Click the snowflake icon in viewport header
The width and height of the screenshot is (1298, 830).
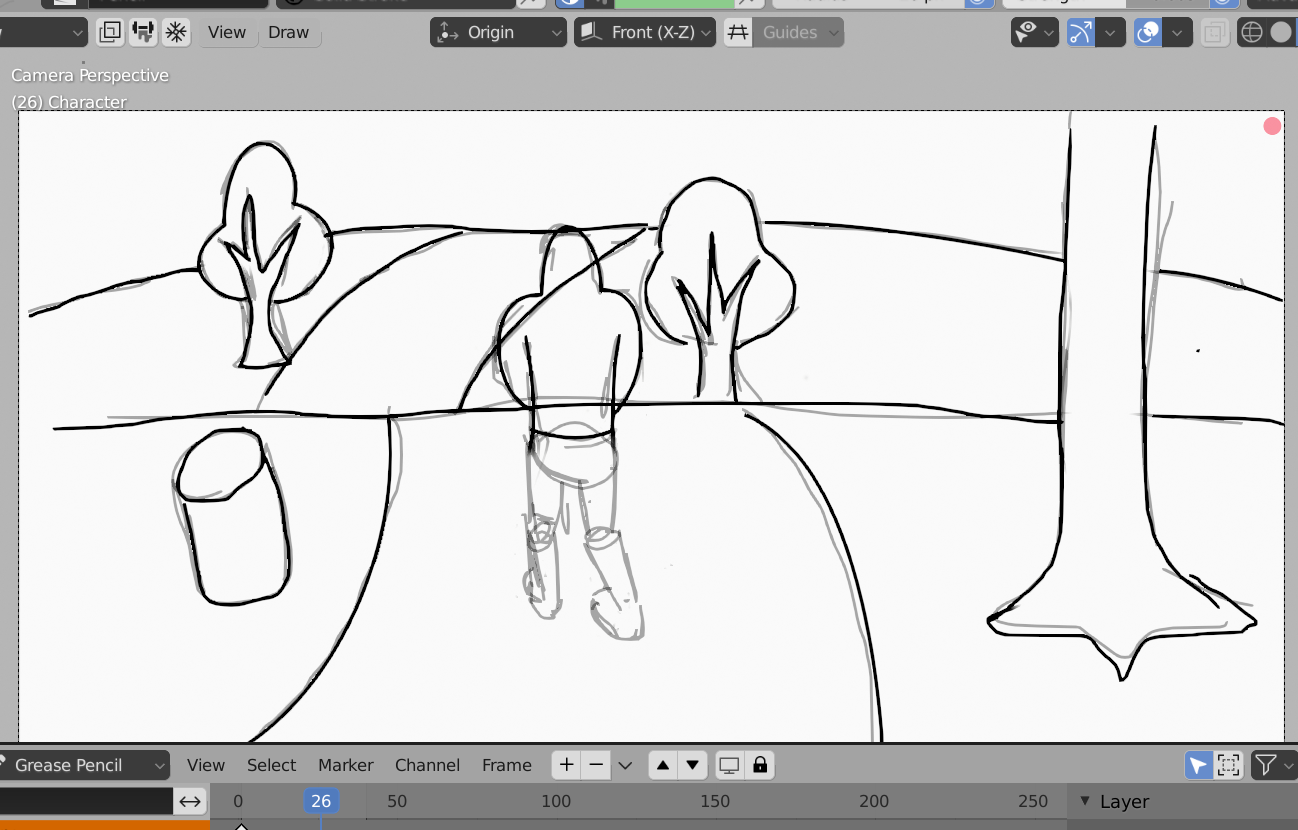point(176,32)
